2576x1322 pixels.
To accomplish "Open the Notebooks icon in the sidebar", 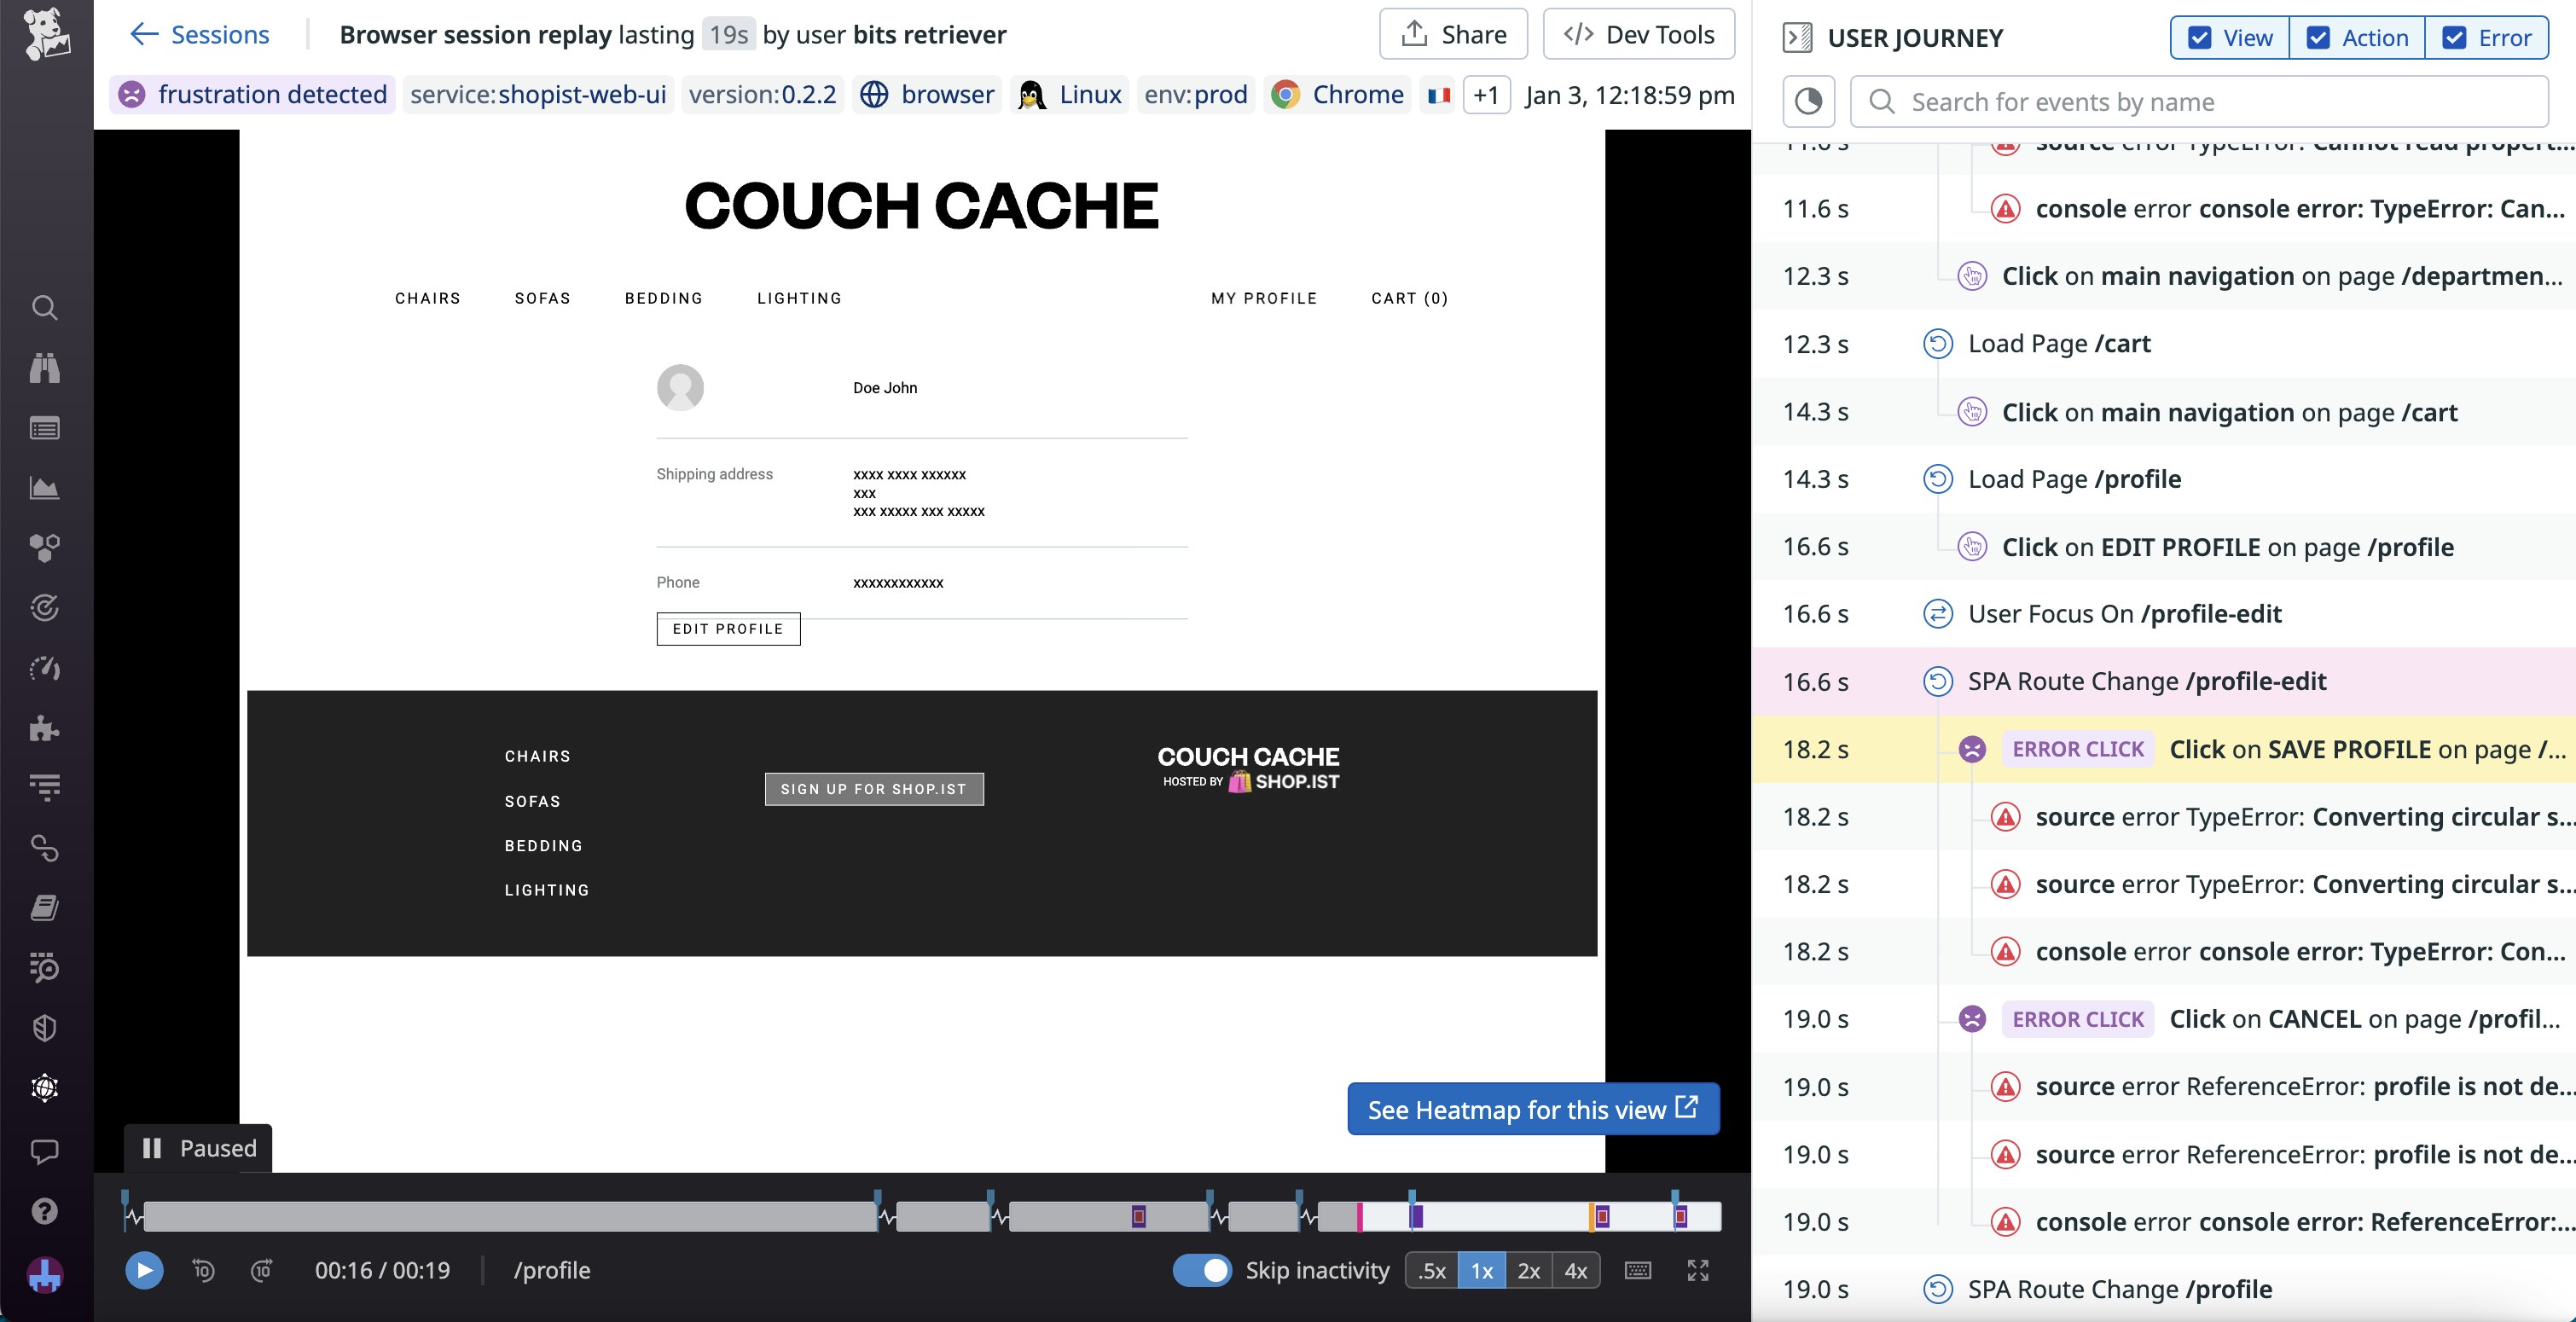I will [x=45, y=908].
